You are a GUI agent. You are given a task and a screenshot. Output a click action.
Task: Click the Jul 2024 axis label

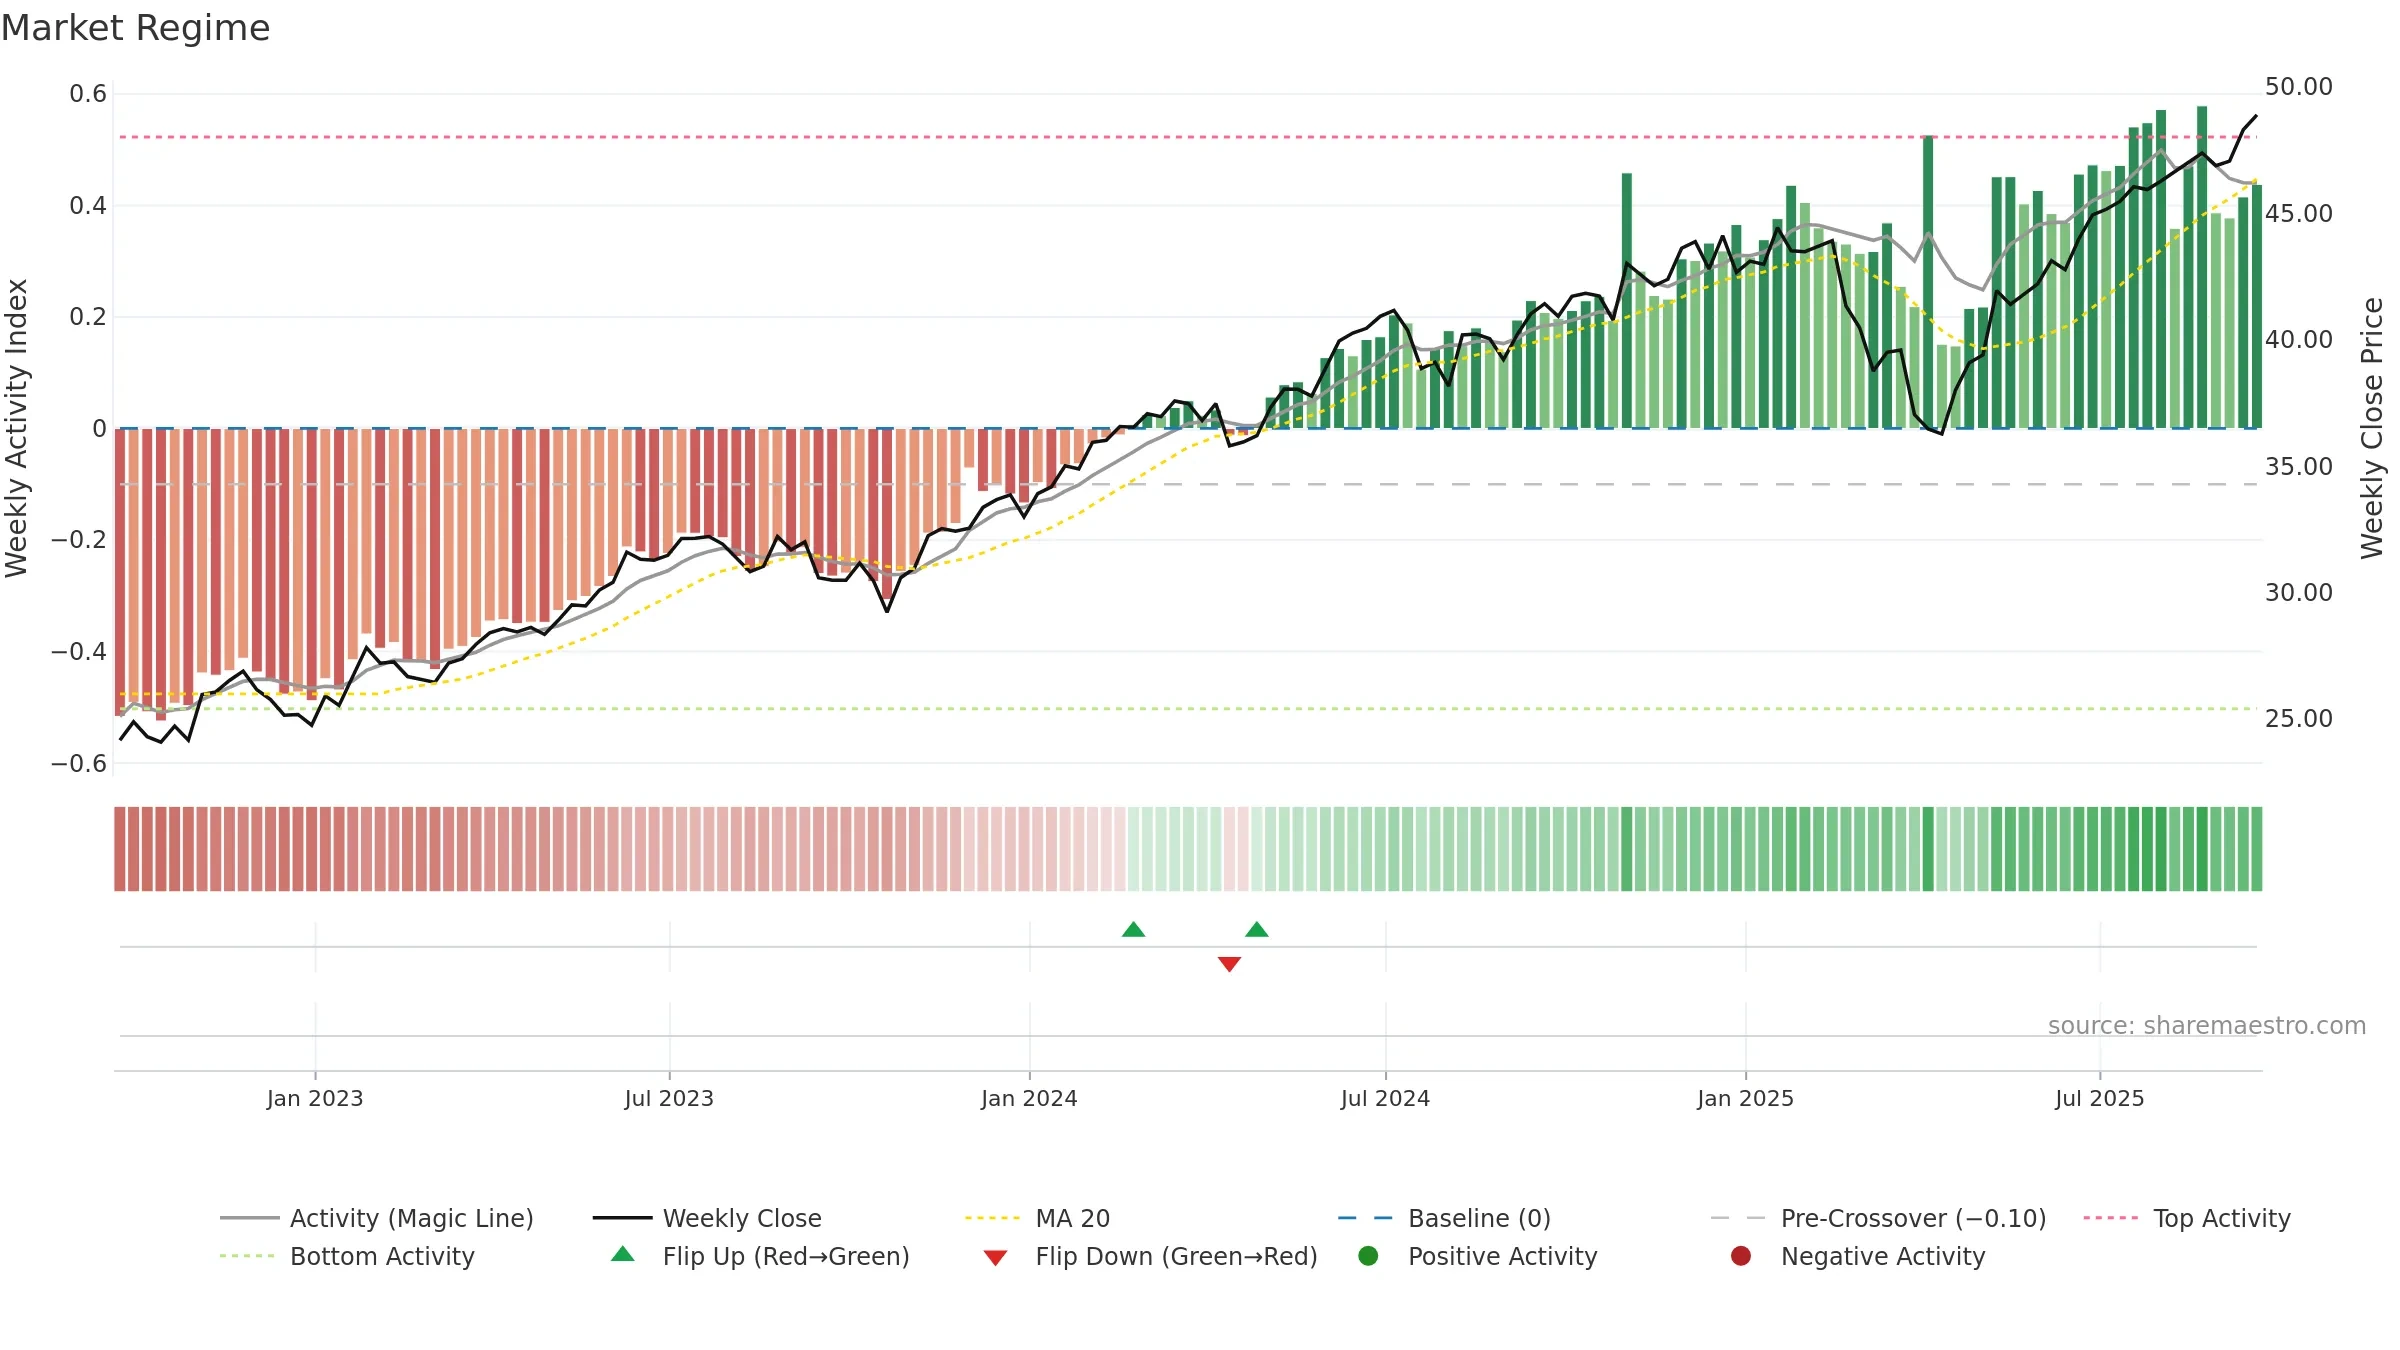1385,1098
